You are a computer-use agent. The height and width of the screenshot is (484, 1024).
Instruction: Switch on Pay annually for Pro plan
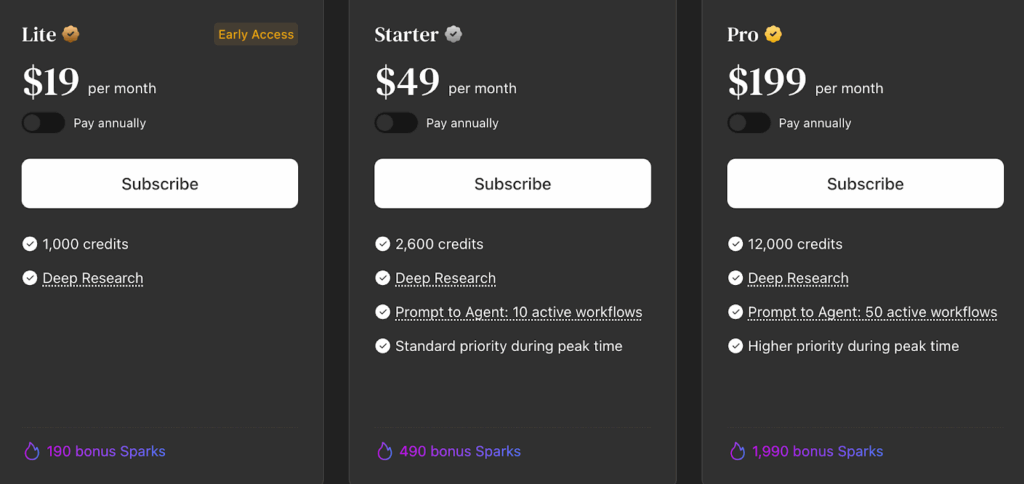749,123
